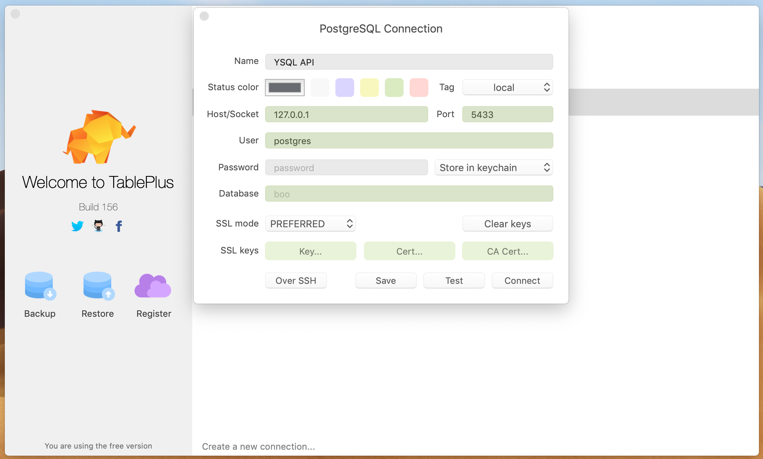The image size is (763, 459).
Task: Click the Test connection button
Action: click(x=454, y=281)
